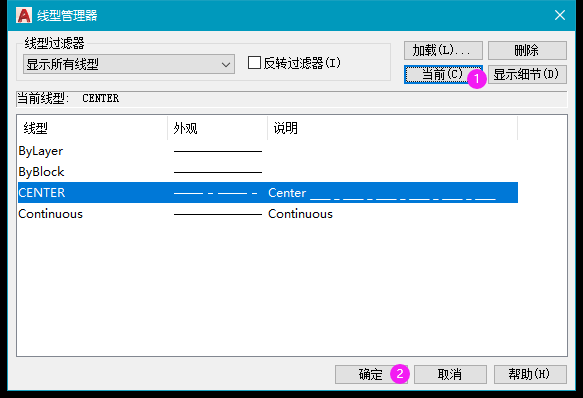Select the CENTER linetype row
The image size is (583, 398).
click(268, 193)
